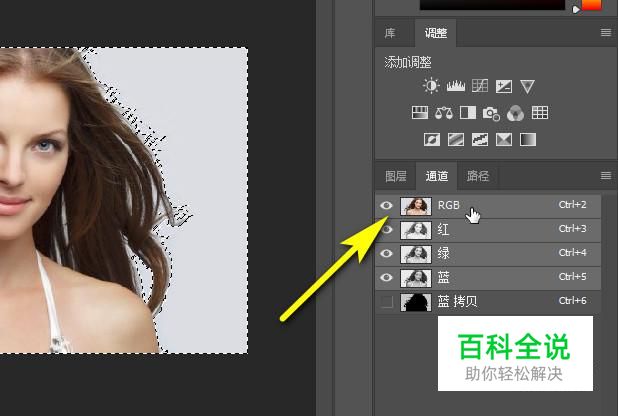Click the 蓝 拷贝 channel thumbnail
The height and width of the screenshot is (416, 618).
tap(416, 302)
